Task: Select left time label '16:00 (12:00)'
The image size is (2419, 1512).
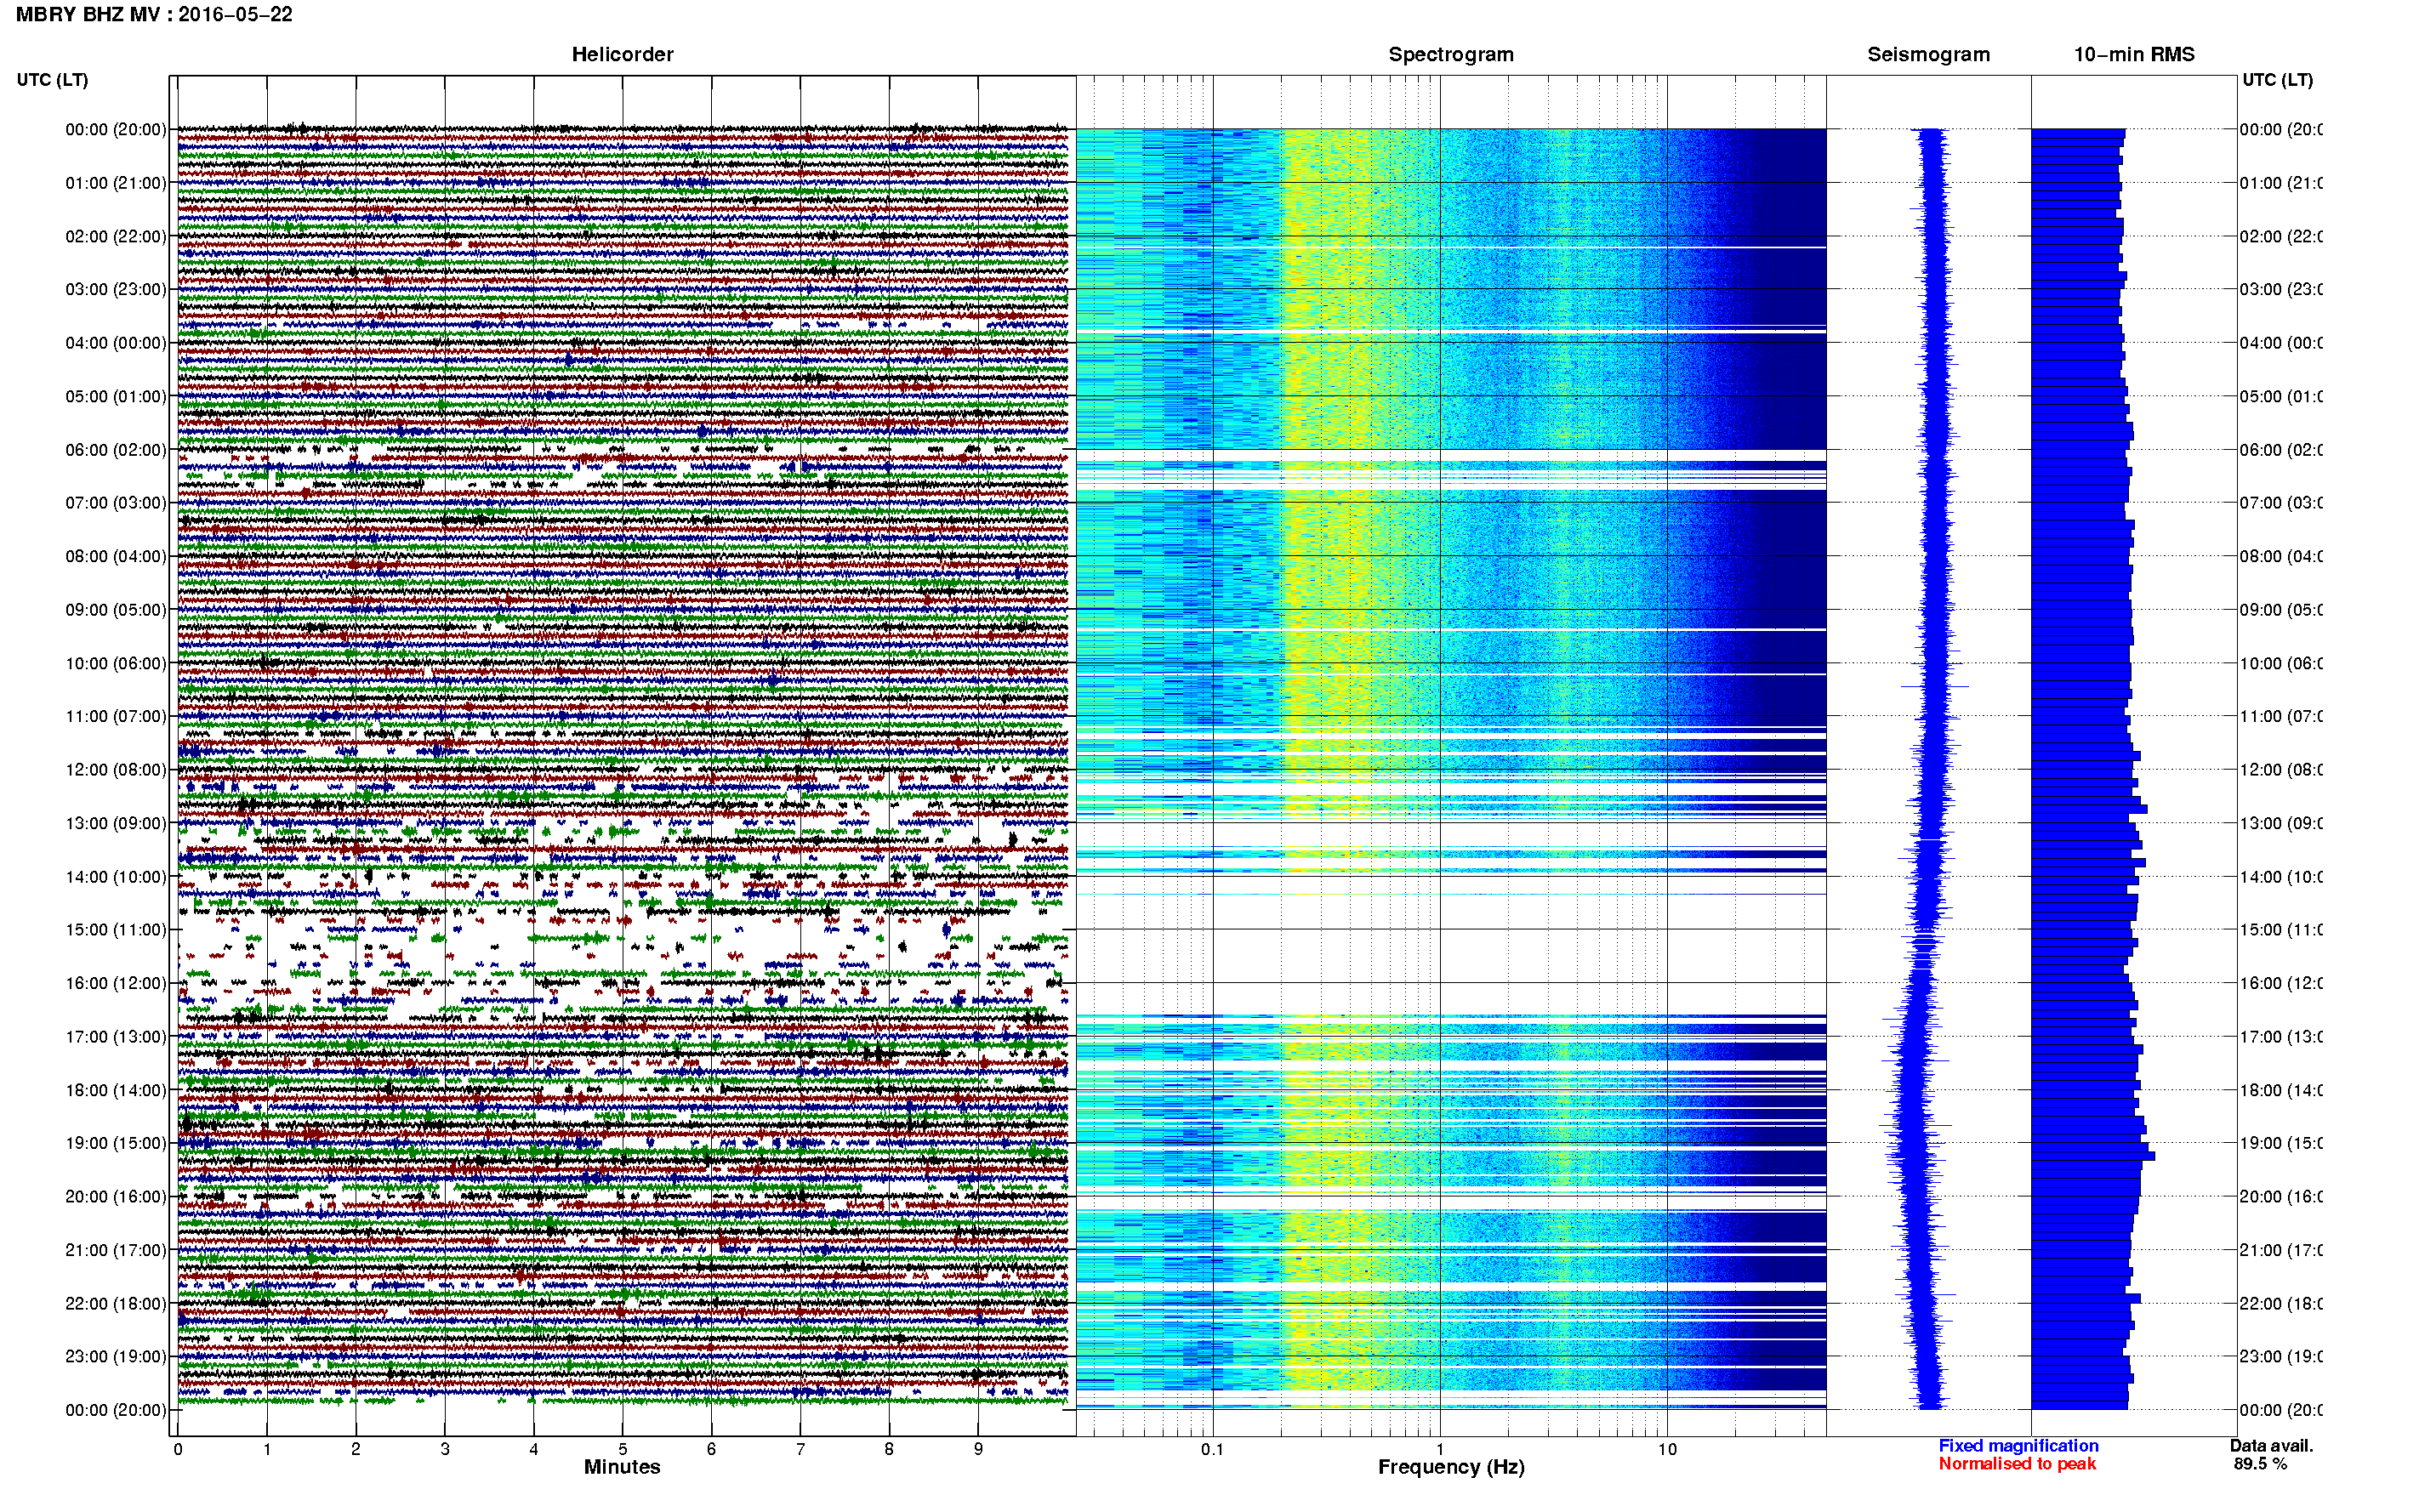Action: point(116,983)
